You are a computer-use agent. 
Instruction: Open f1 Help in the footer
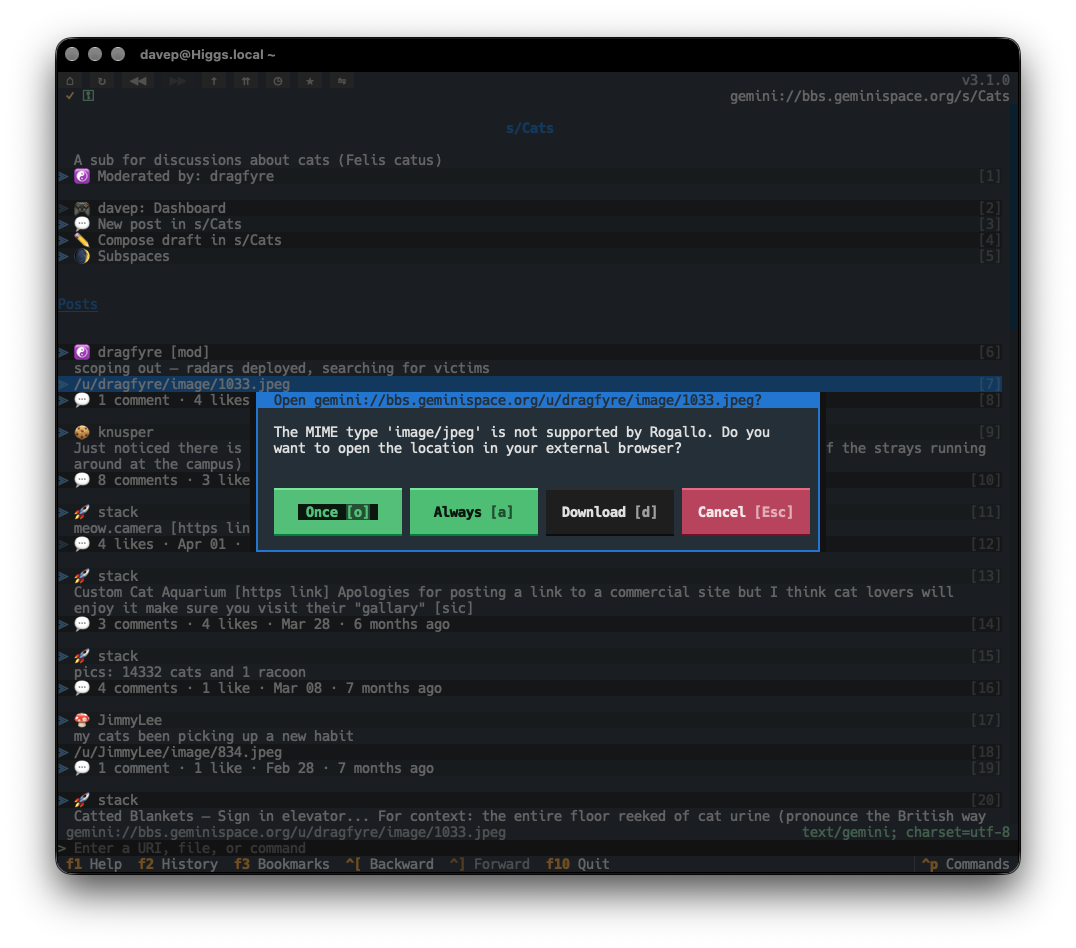click(x=94, y=864)
